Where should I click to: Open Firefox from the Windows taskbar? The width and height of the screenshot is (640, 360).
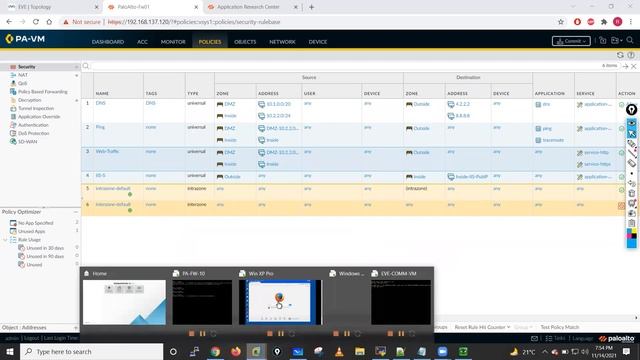tap(236, 351)
